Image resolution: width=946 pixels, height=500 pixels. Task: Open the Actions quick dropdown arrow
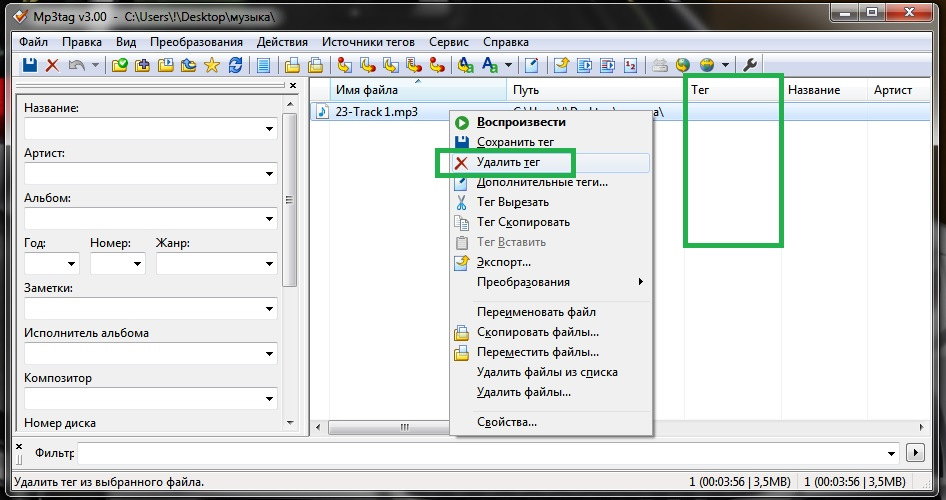point(508,65)
